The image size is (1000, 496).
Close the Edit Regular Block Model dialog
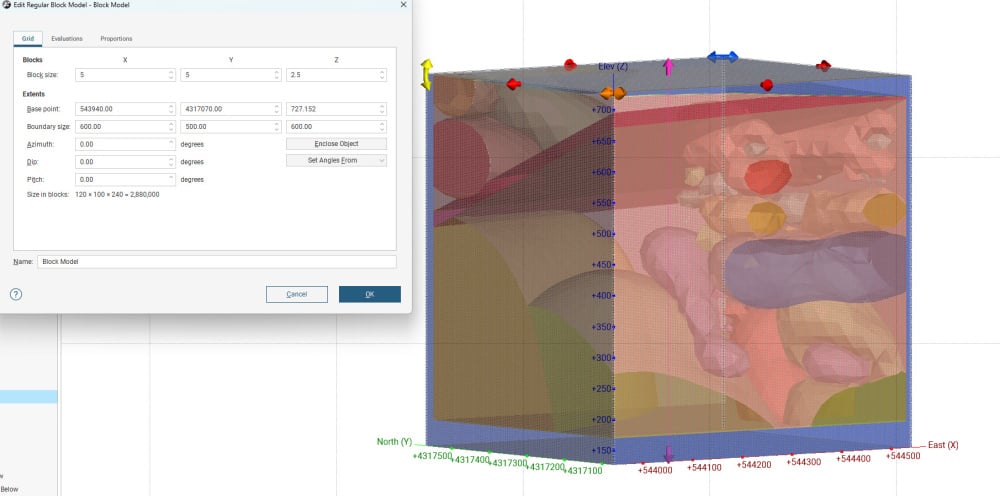(403, 4)
